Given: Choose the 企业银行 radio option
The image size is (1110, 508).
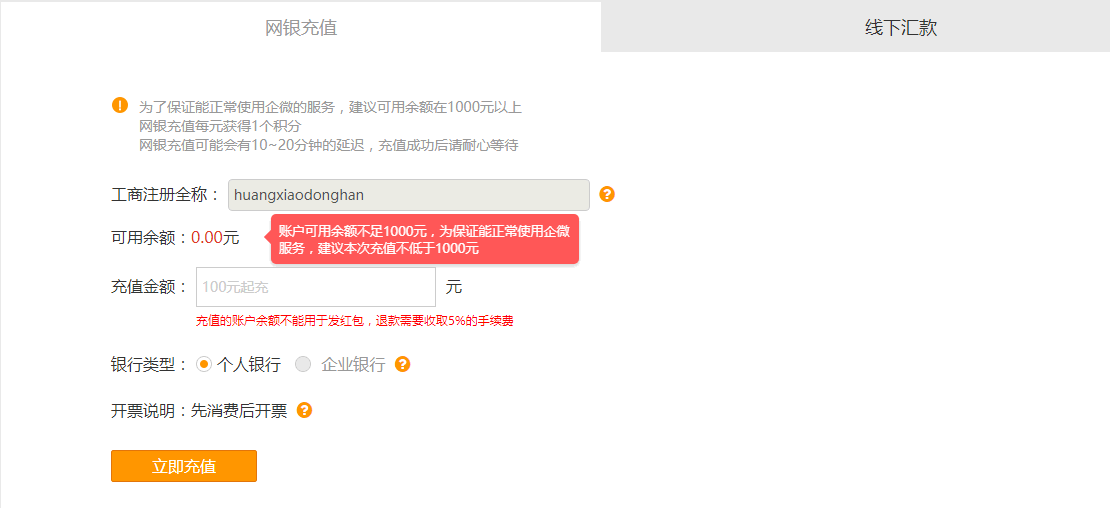Looking at the screenshot, I should click(x=303, y=364).
